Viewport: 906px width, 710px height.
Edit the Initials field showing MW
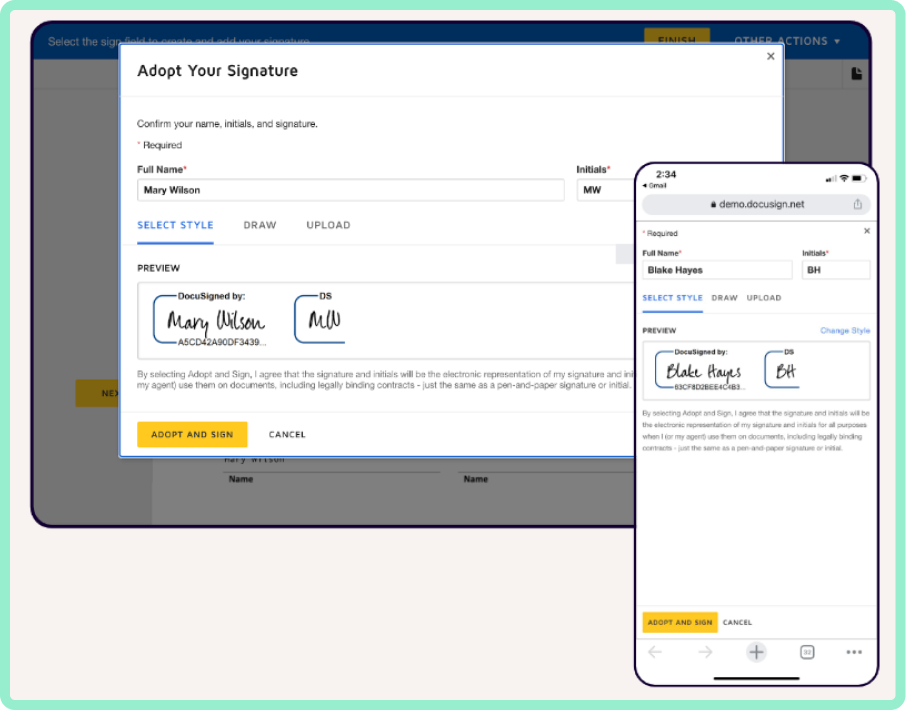(606, 190)
